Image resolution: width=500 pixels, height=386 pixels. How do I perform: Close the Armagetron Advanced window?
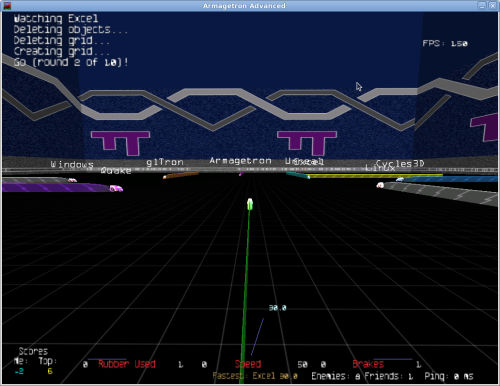(492, 6)
